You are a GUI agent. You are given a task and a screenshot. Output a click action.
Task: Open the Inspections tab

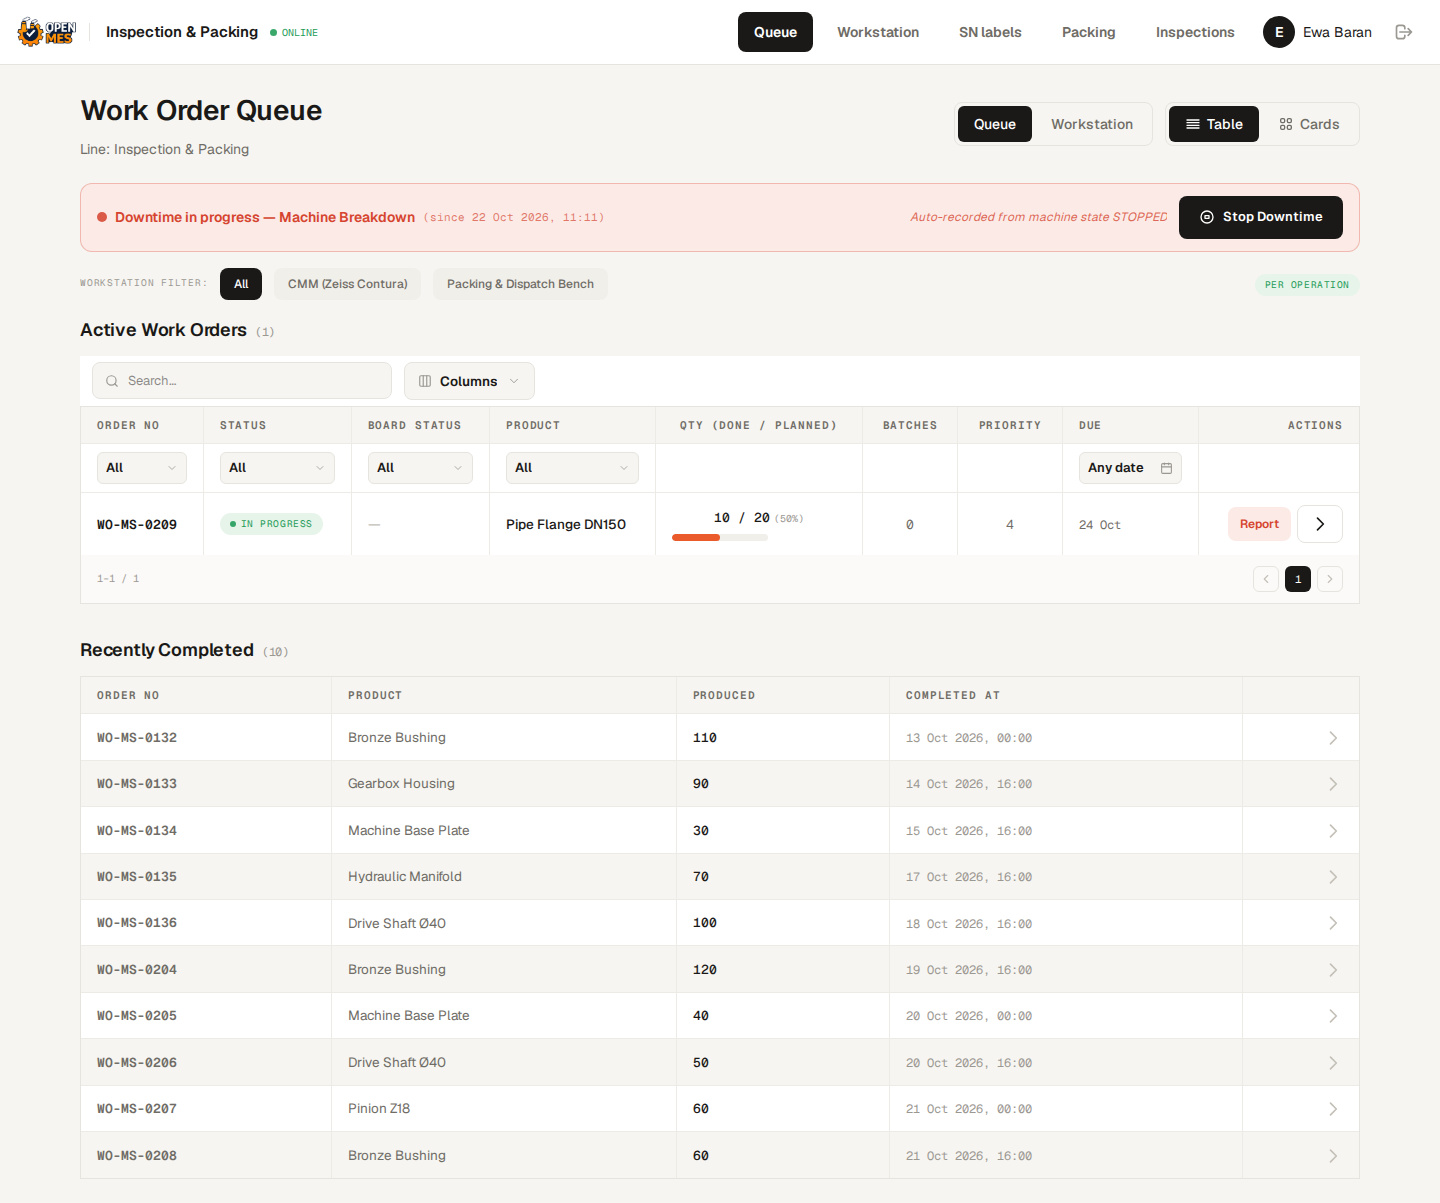click(1195, 32)
